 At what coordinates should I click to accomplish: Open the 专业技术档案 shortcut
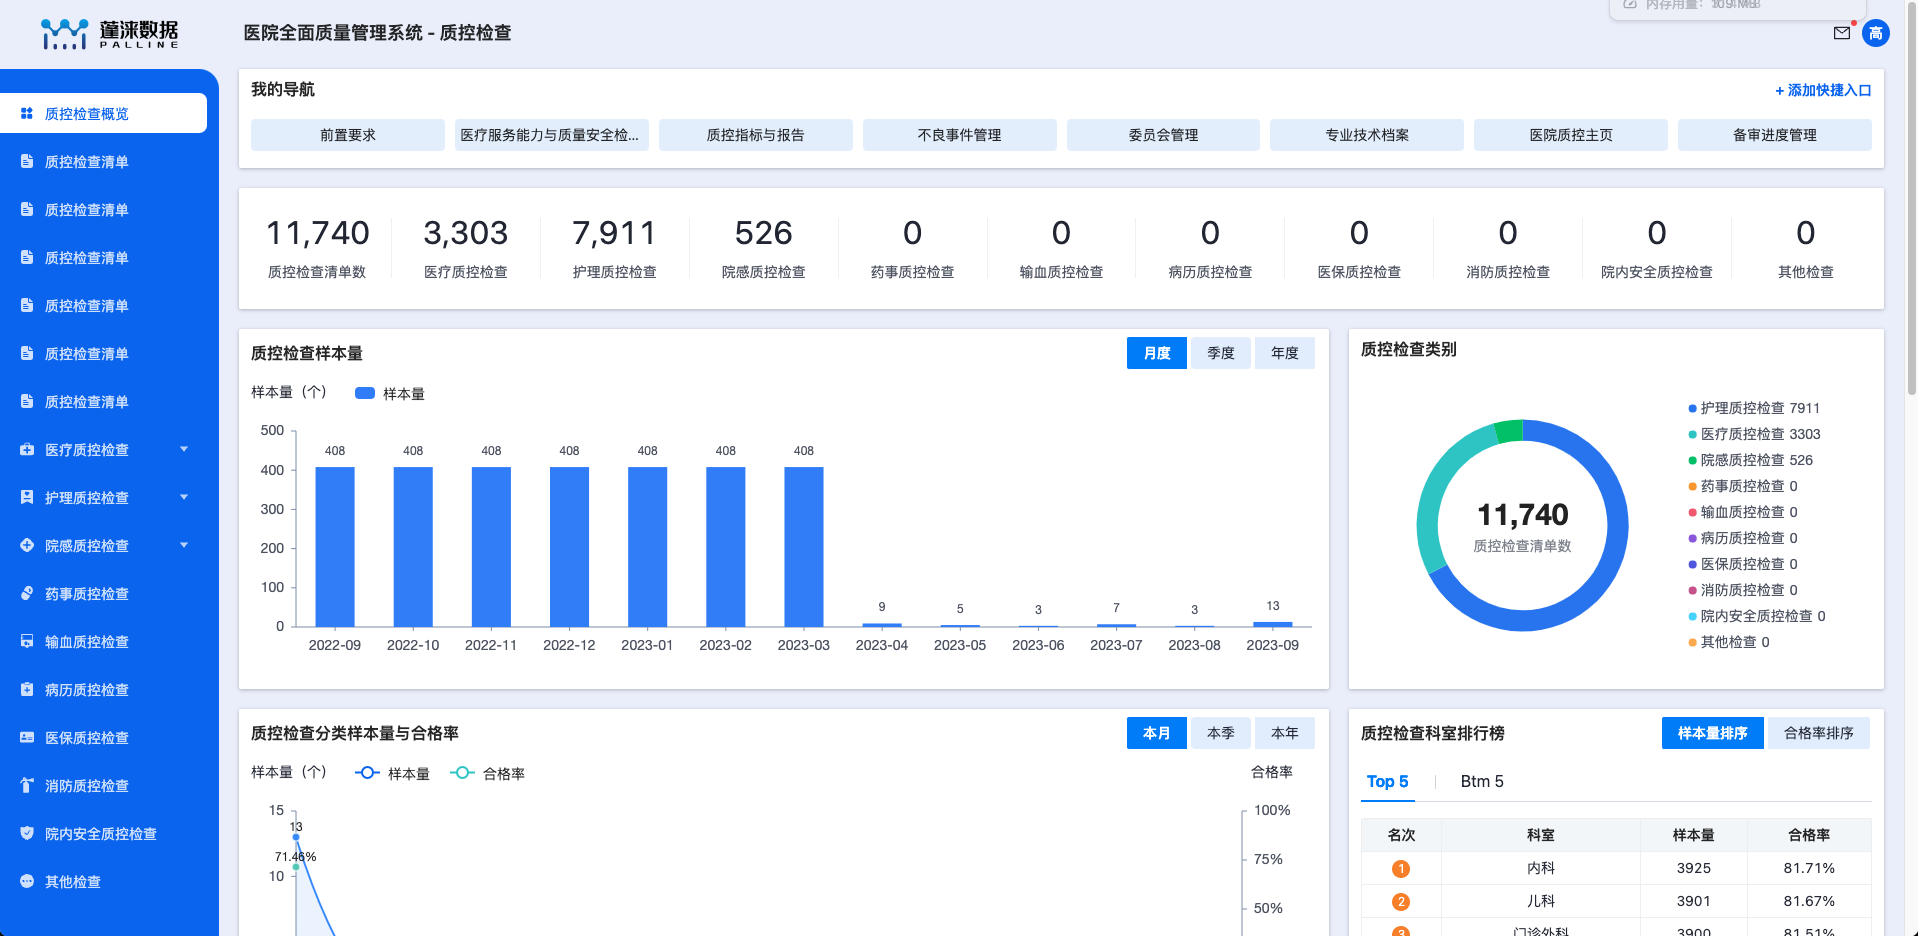pos(1367,135)
